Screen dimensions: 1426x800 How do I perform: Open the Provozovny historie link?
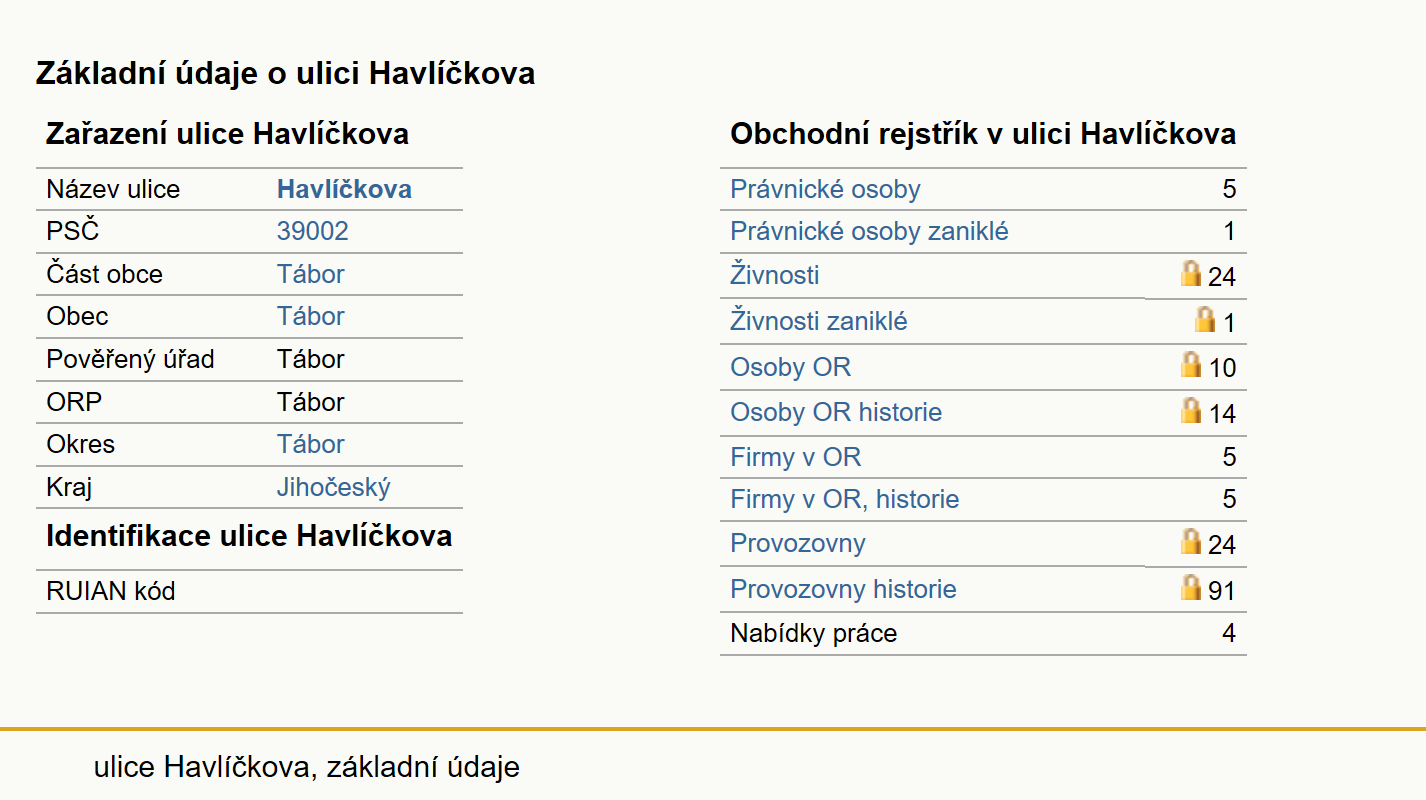pyautogui.click(x=843, y=589)
